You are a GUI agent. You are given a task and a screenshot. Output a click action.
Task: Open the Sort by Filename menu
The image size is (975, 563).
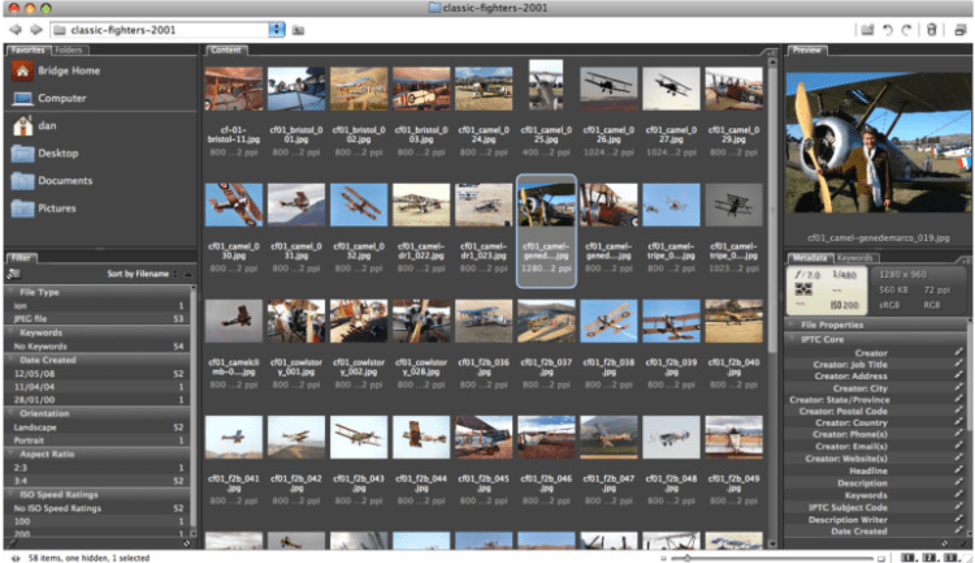[138, 274]
